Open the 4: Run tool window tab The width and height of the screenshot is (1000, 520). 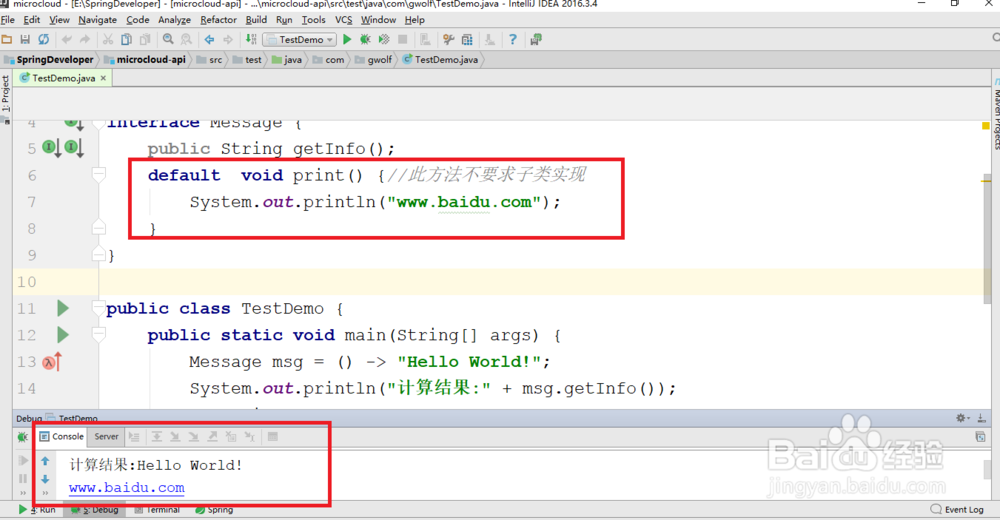pos(36,510)
